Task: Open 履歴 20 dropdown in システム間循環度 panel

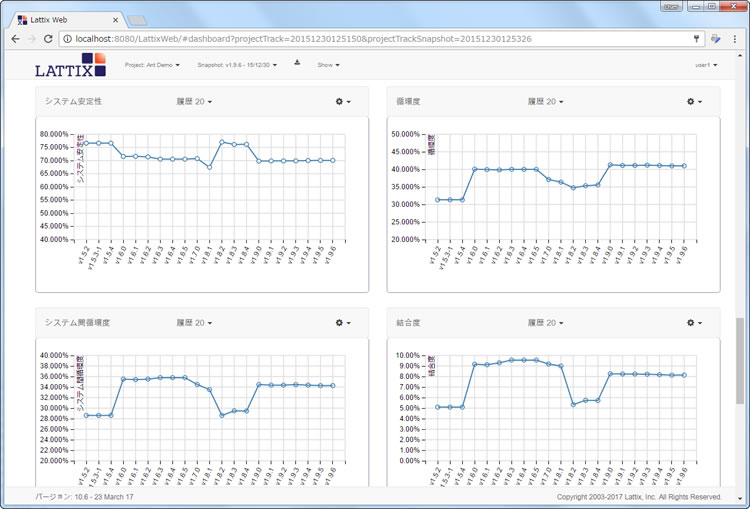Action: 194,323
